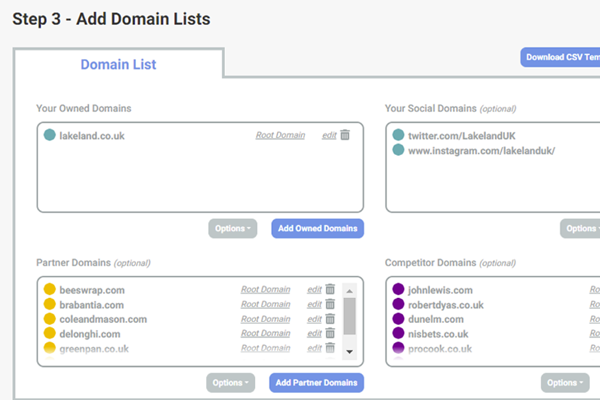Image resolution: width=600 pixels, height=400 pixels.
Task: Change Root Domain type for beeswrap.com
Action: tap(266, 289)
